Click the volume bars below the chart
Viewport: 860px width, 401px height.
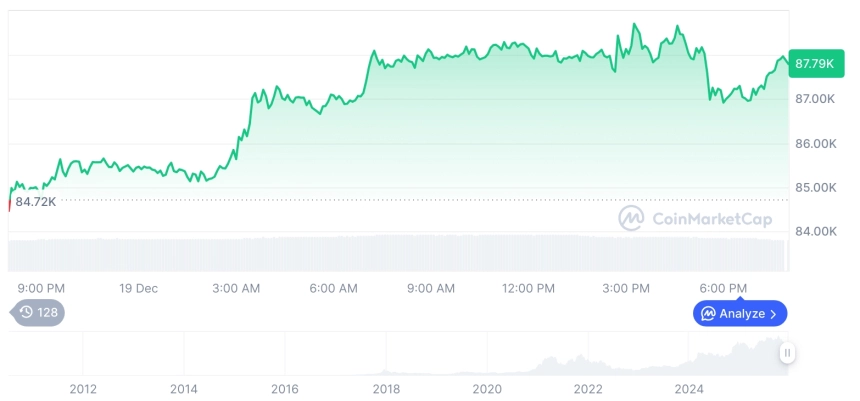pyautogui.click(x=400, y=253)
